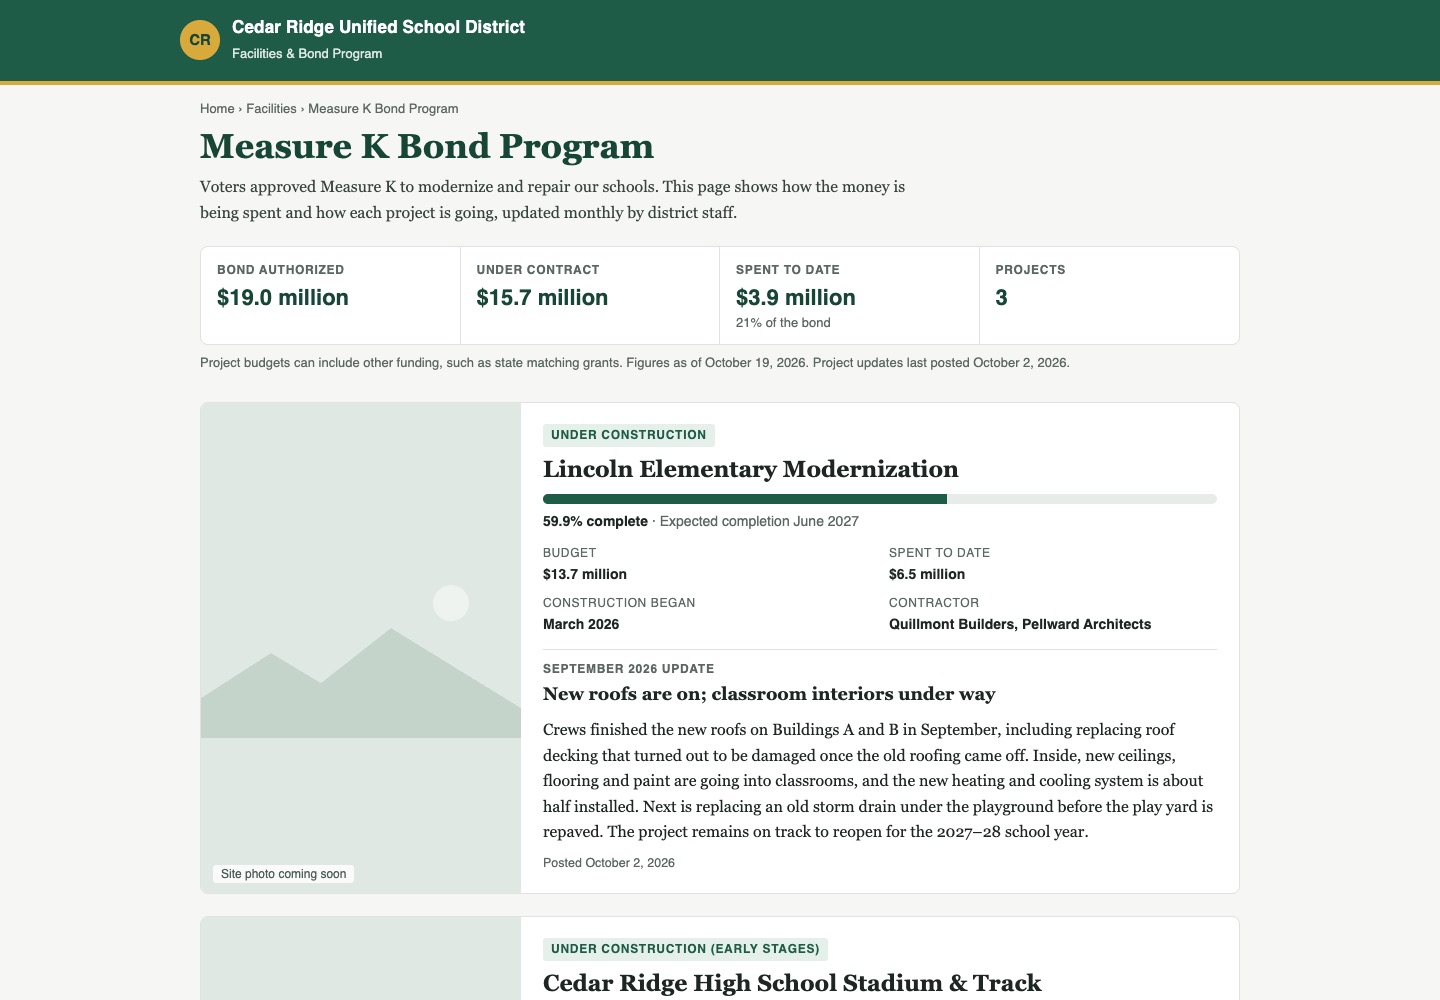Click the Under Construction status badge
The image size is (1440, 1000).
click(x=629, y=435)
